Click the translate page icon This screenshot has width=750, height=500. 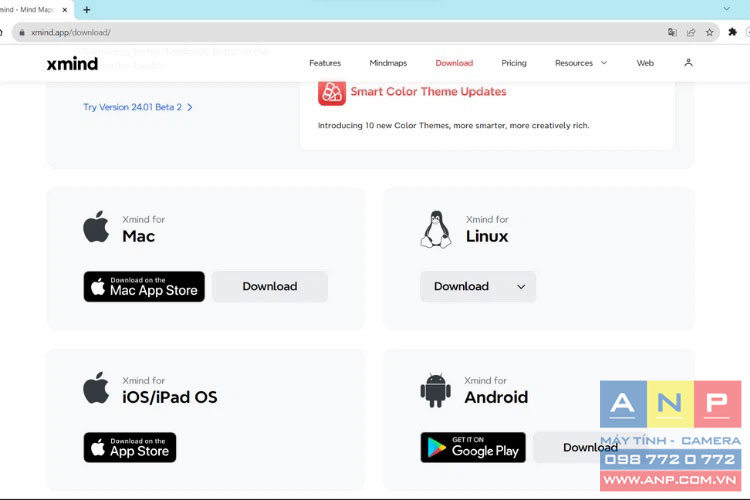[x=672, y=33]
